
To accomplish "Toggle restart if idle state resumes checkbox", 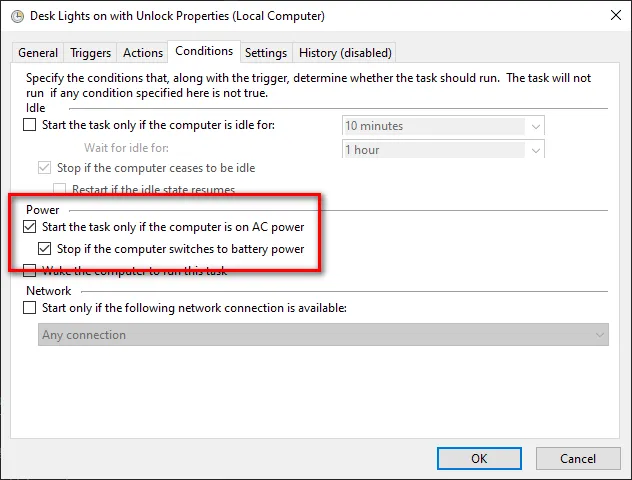I will tap(59, 189).
